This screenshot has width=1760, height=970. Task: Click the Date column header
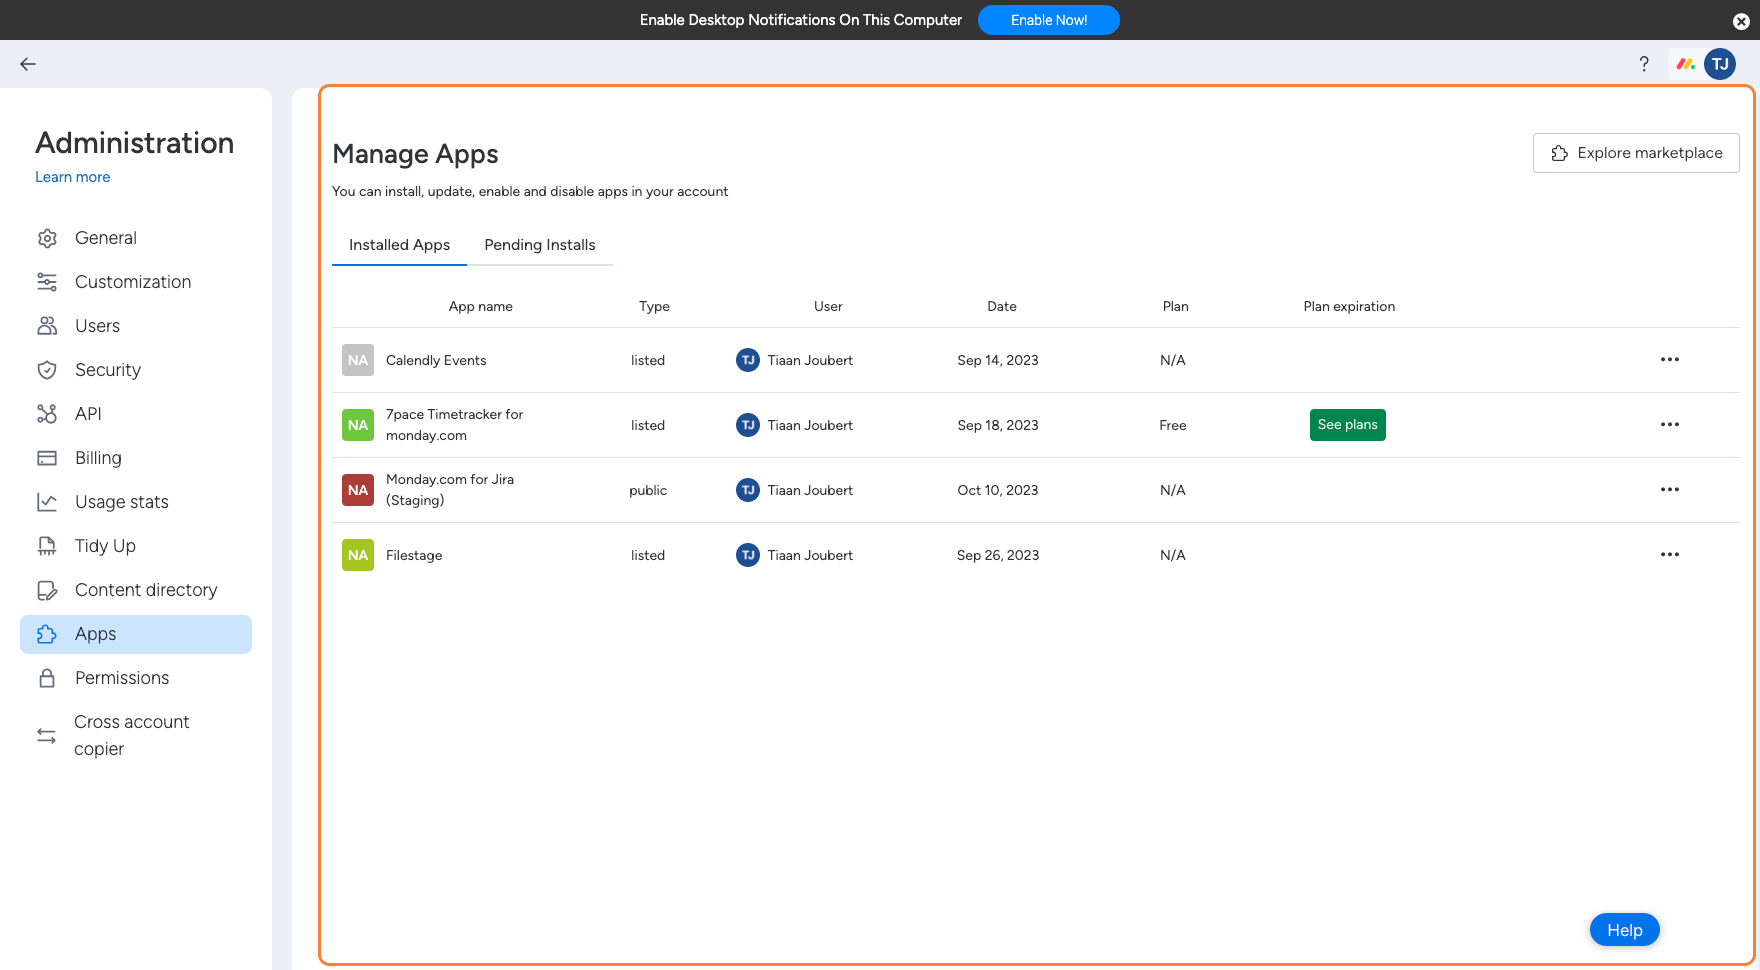point(1002,307)
